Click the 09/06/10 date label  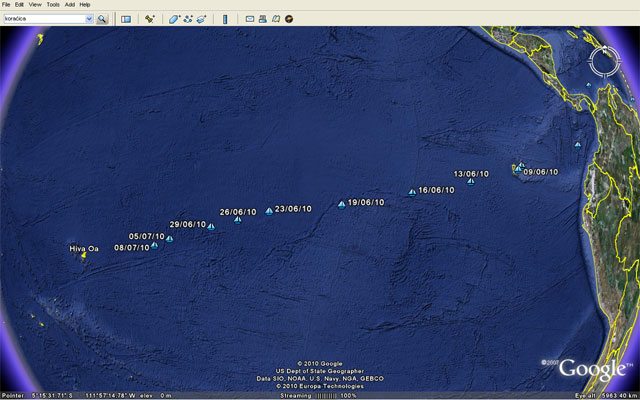pyautogui.click(x=540, y=172)
